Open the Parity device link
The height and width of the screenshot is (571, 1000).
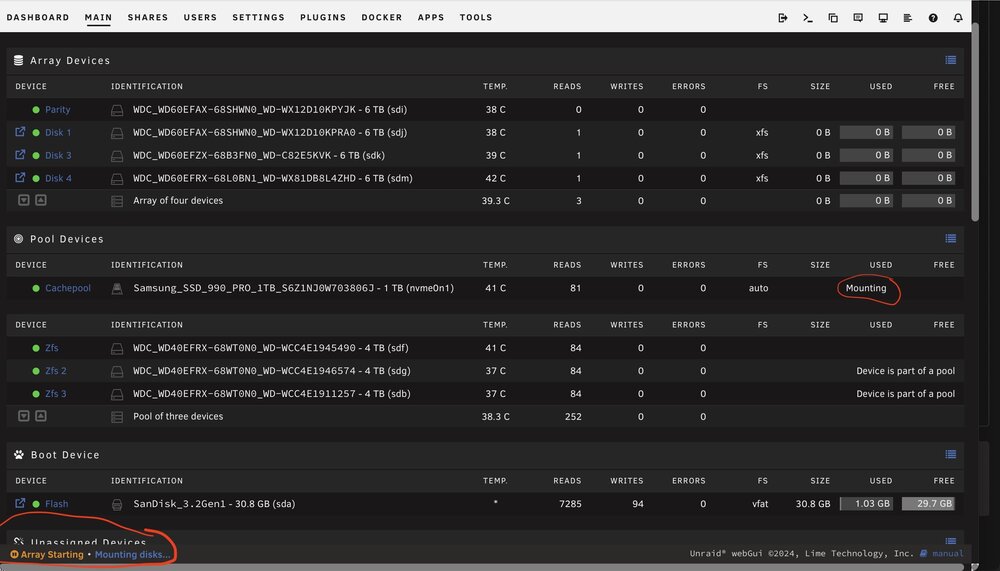pos(58,110)
